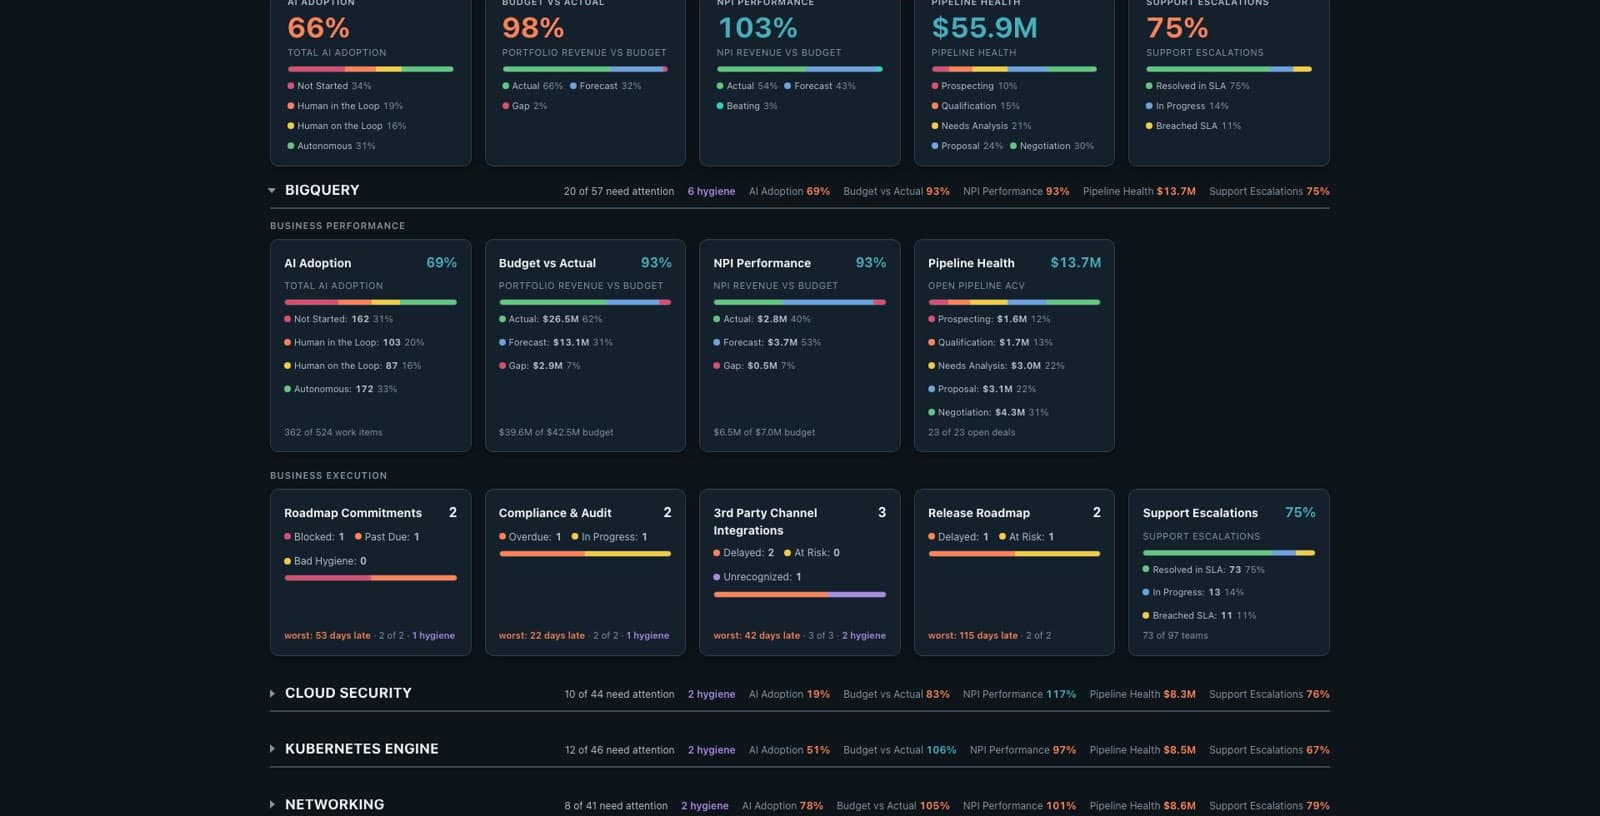The height and width of the screenshot is (816, 1600).
Task: Click '$39.6M of $42.5M budget' text
Action: tap(556, 433)
